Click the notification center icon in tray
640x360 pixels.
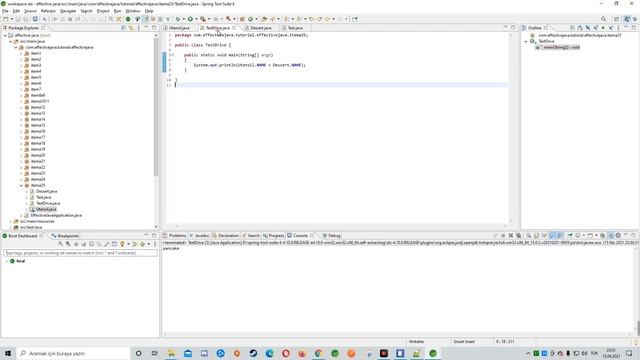(629, 353)
